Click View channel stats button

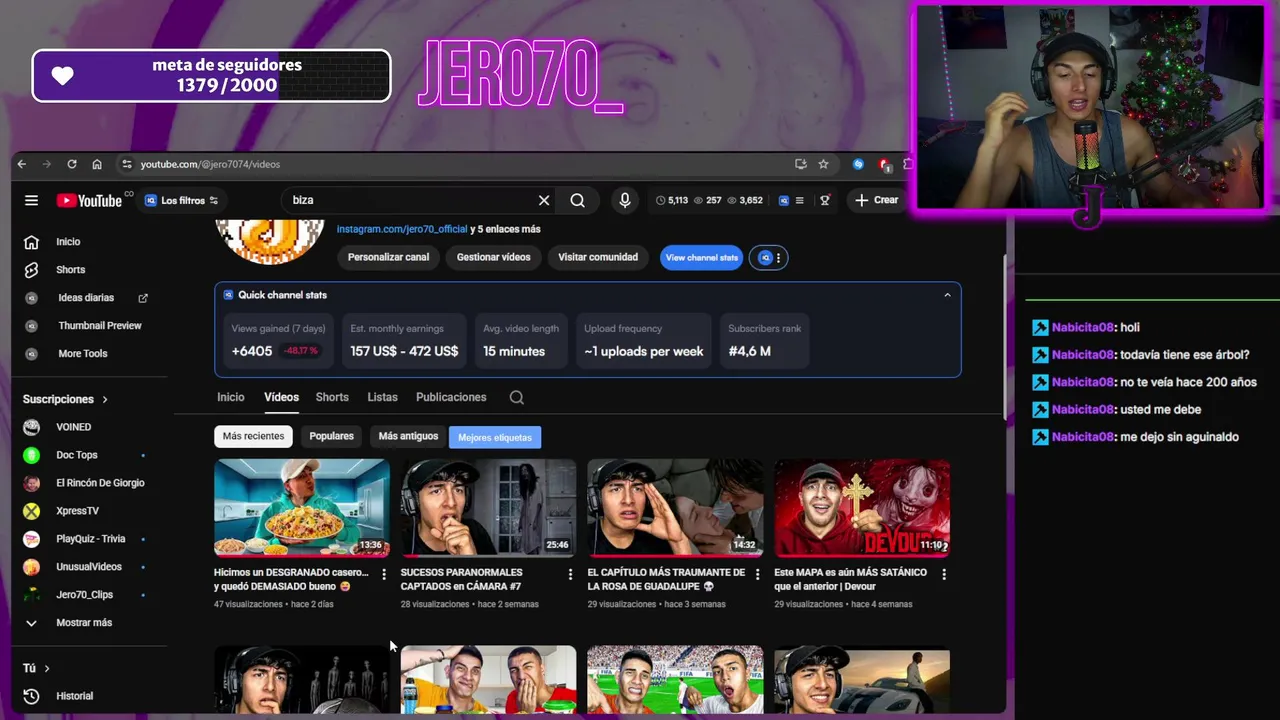[702, 258]
